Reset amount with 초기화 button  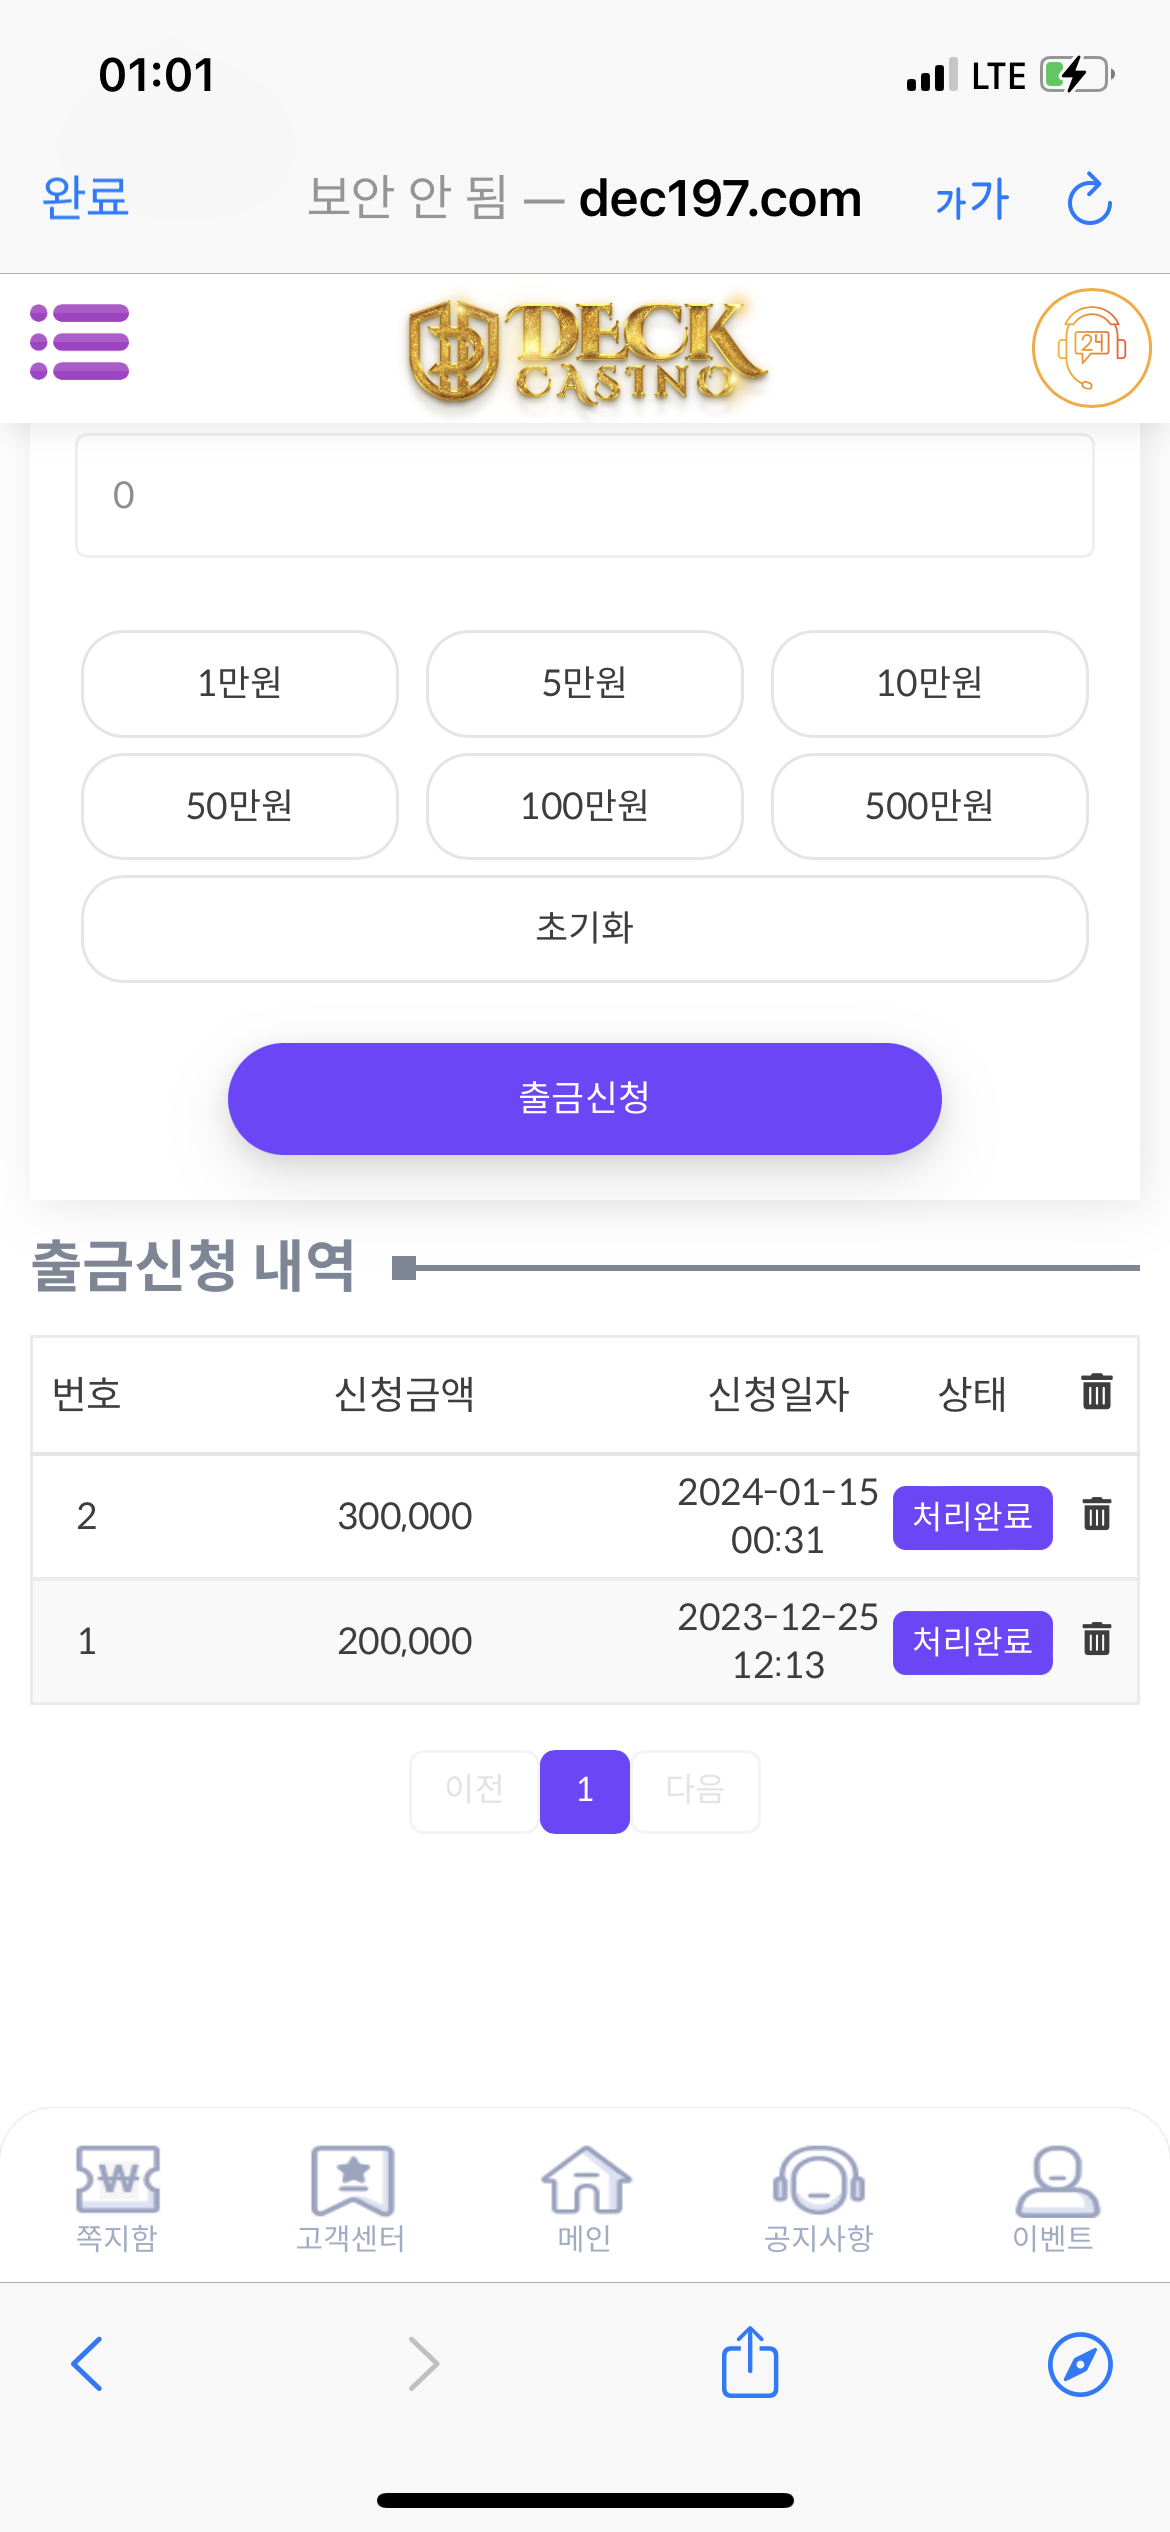pyautogui.click(x=585, y=929)
